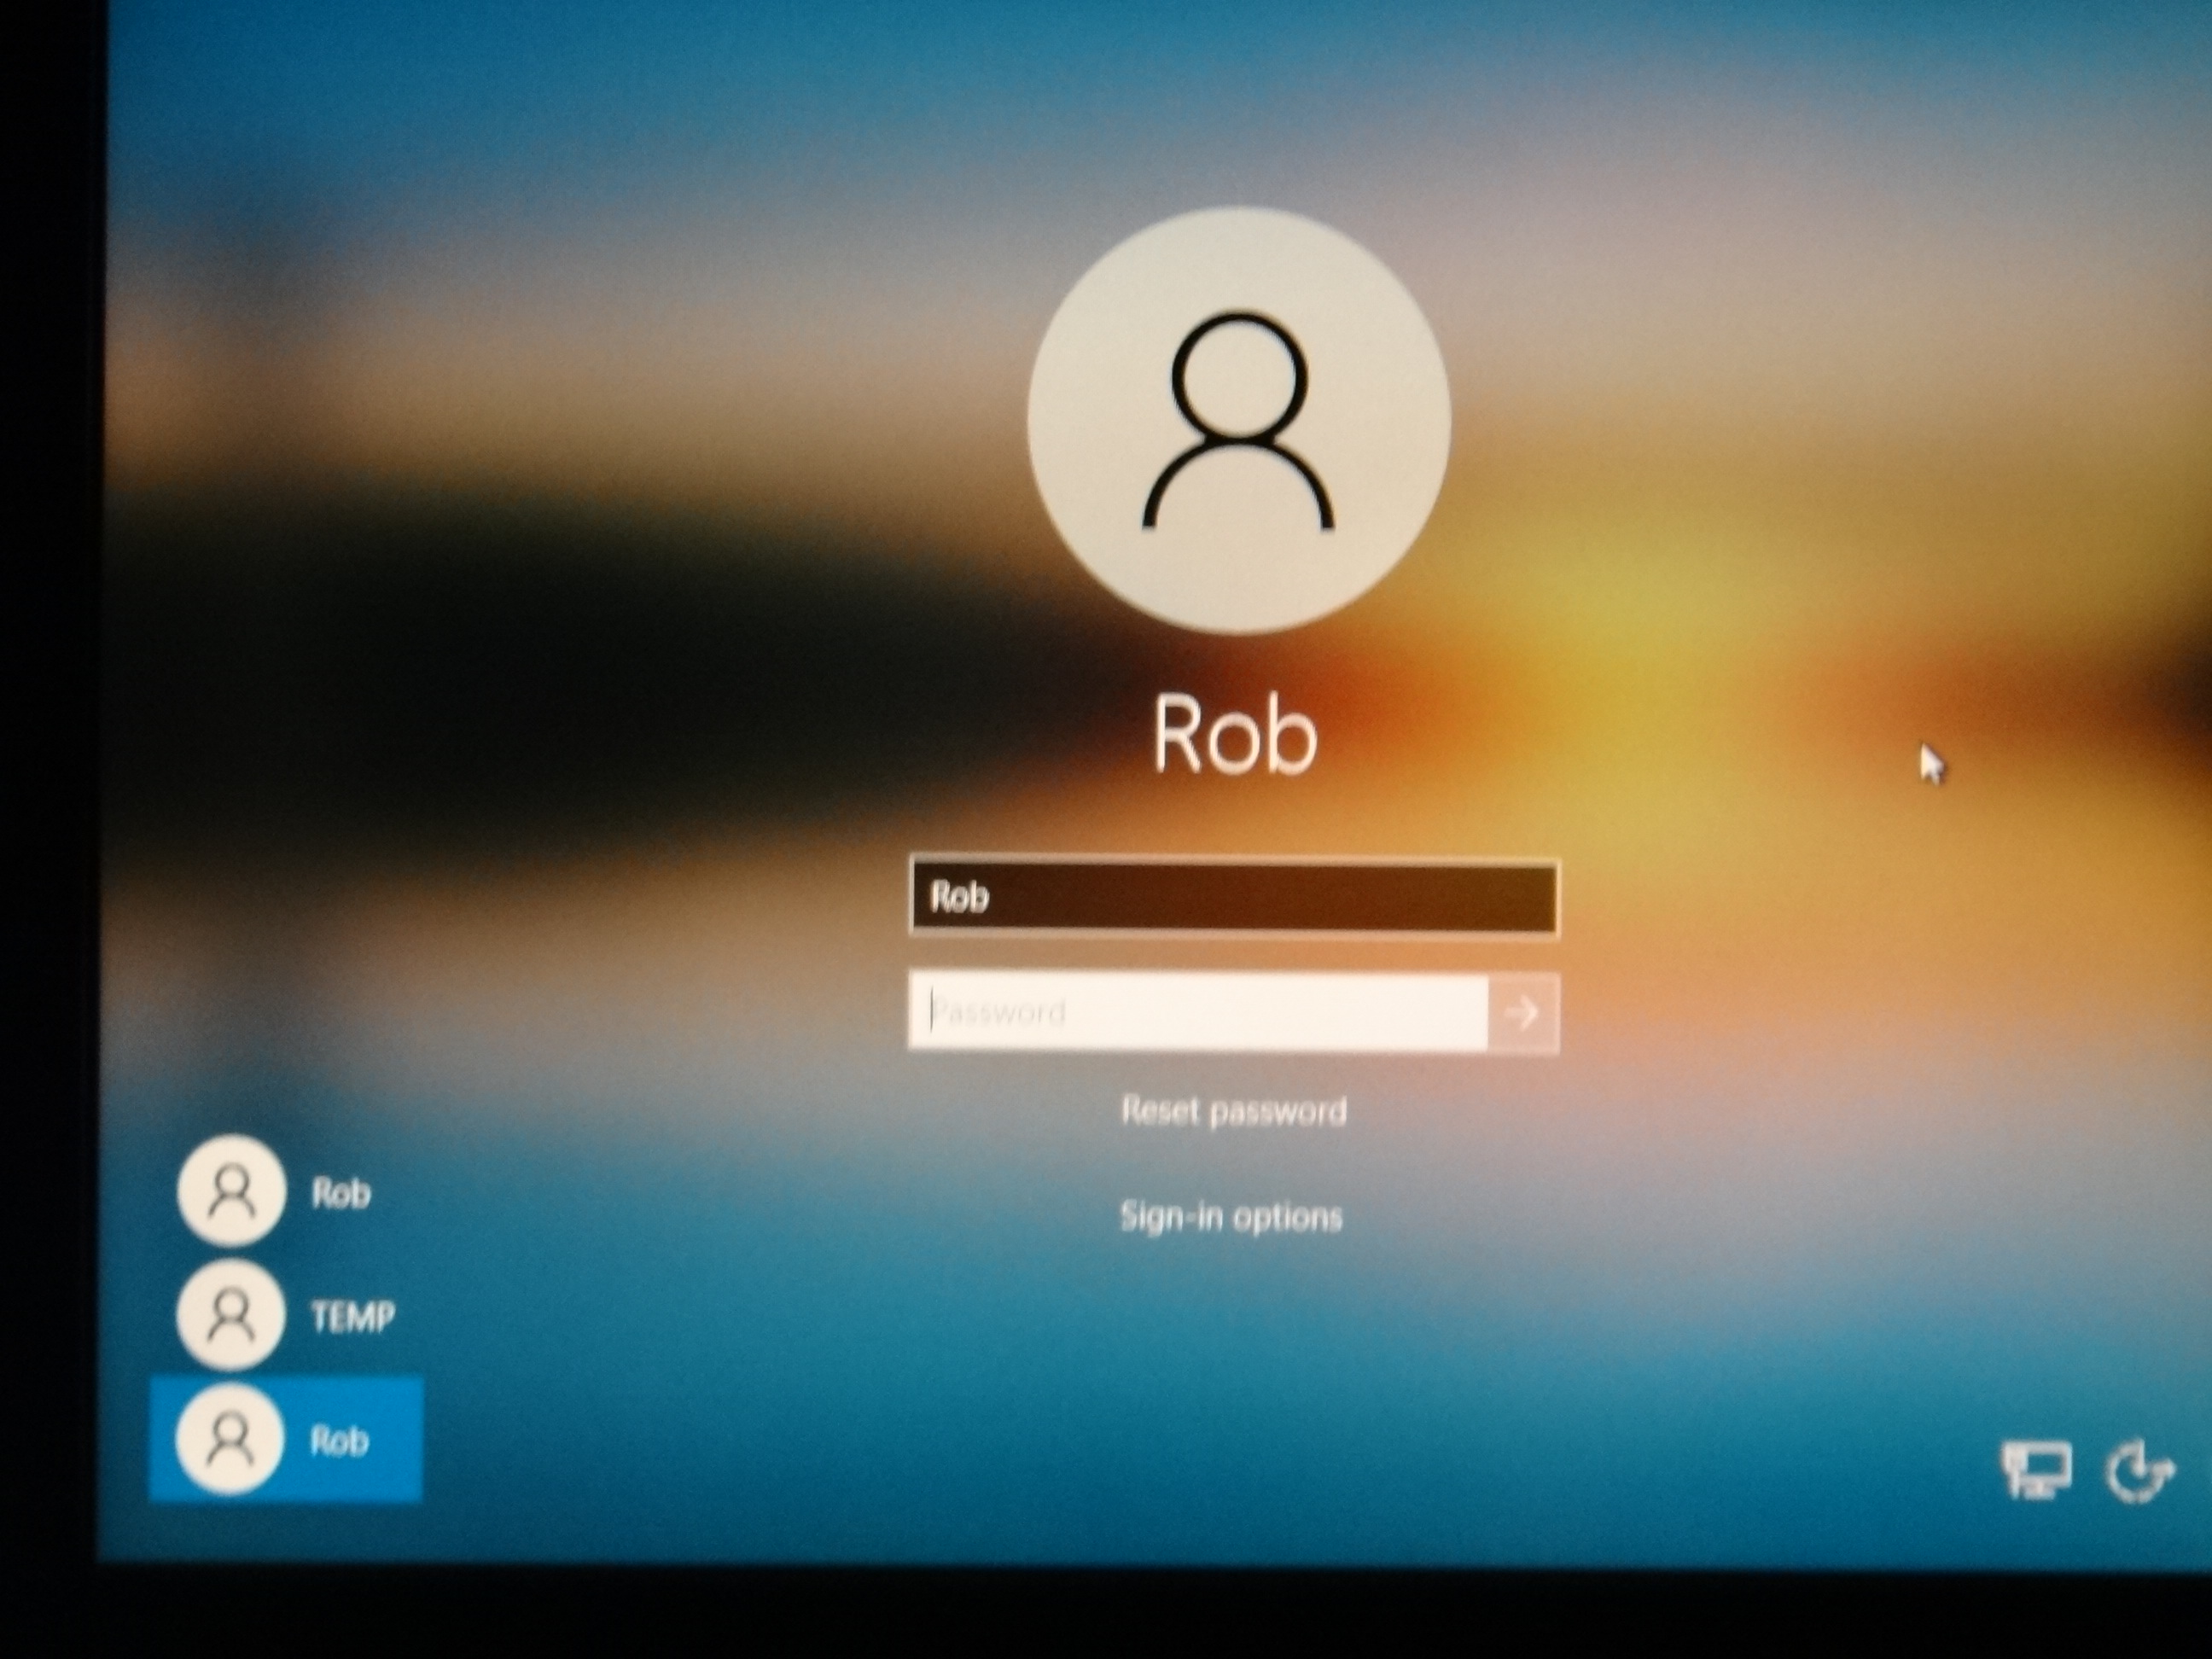Select the Rob account above TEMP
Image resolution: width=2212 pixels, height=1659 pixels.
coord(275,1191)
